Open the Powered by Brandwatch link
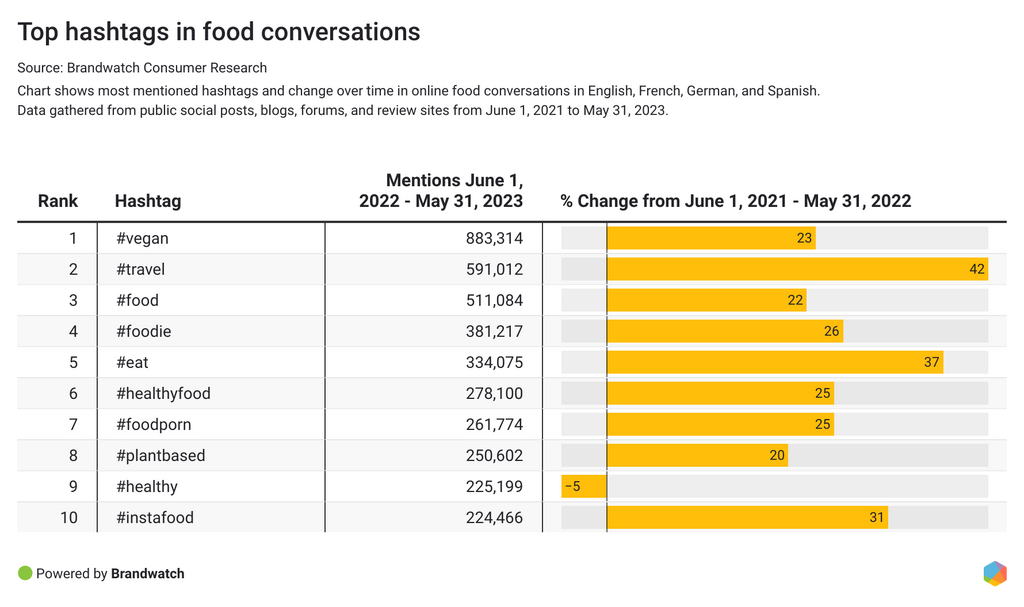Image resolution: width=1024 pixels, height=607 pixels. (x=110, y=574)
